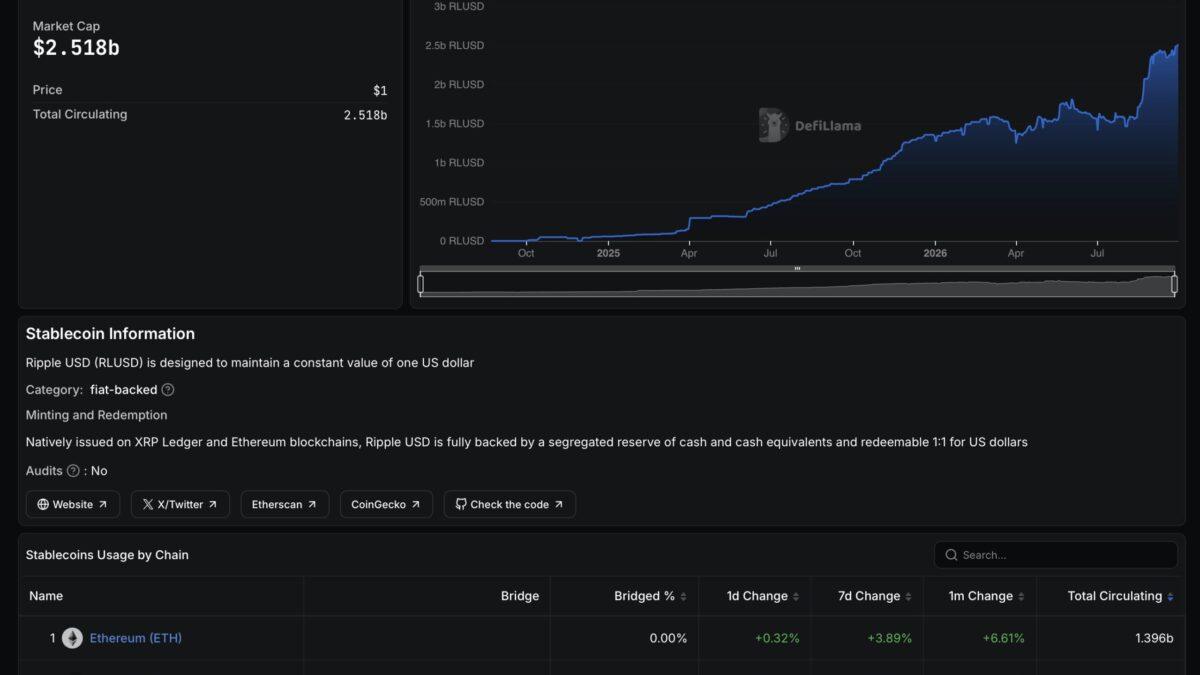1200x675 pixels.
Task: Click the Total Circulating 2.518b value
Action: pos(365,115)
